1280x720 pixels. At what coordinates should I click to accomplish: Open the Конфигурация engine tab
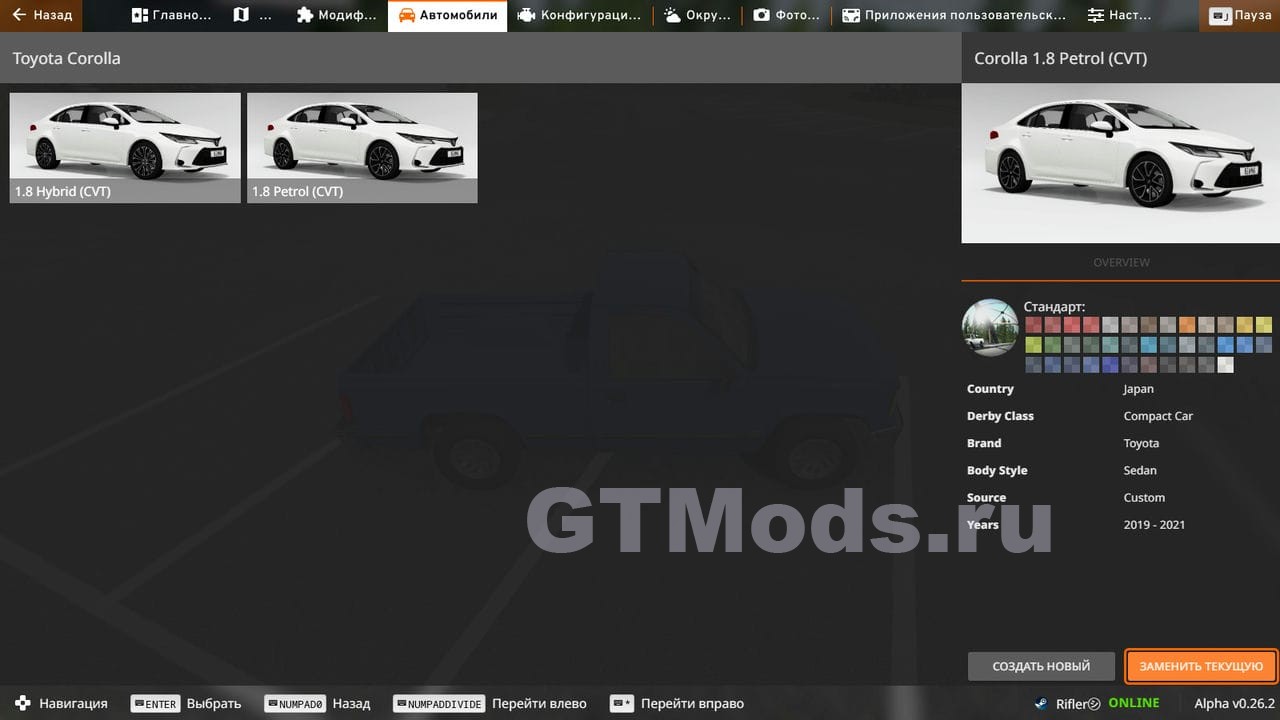point(579,15)
